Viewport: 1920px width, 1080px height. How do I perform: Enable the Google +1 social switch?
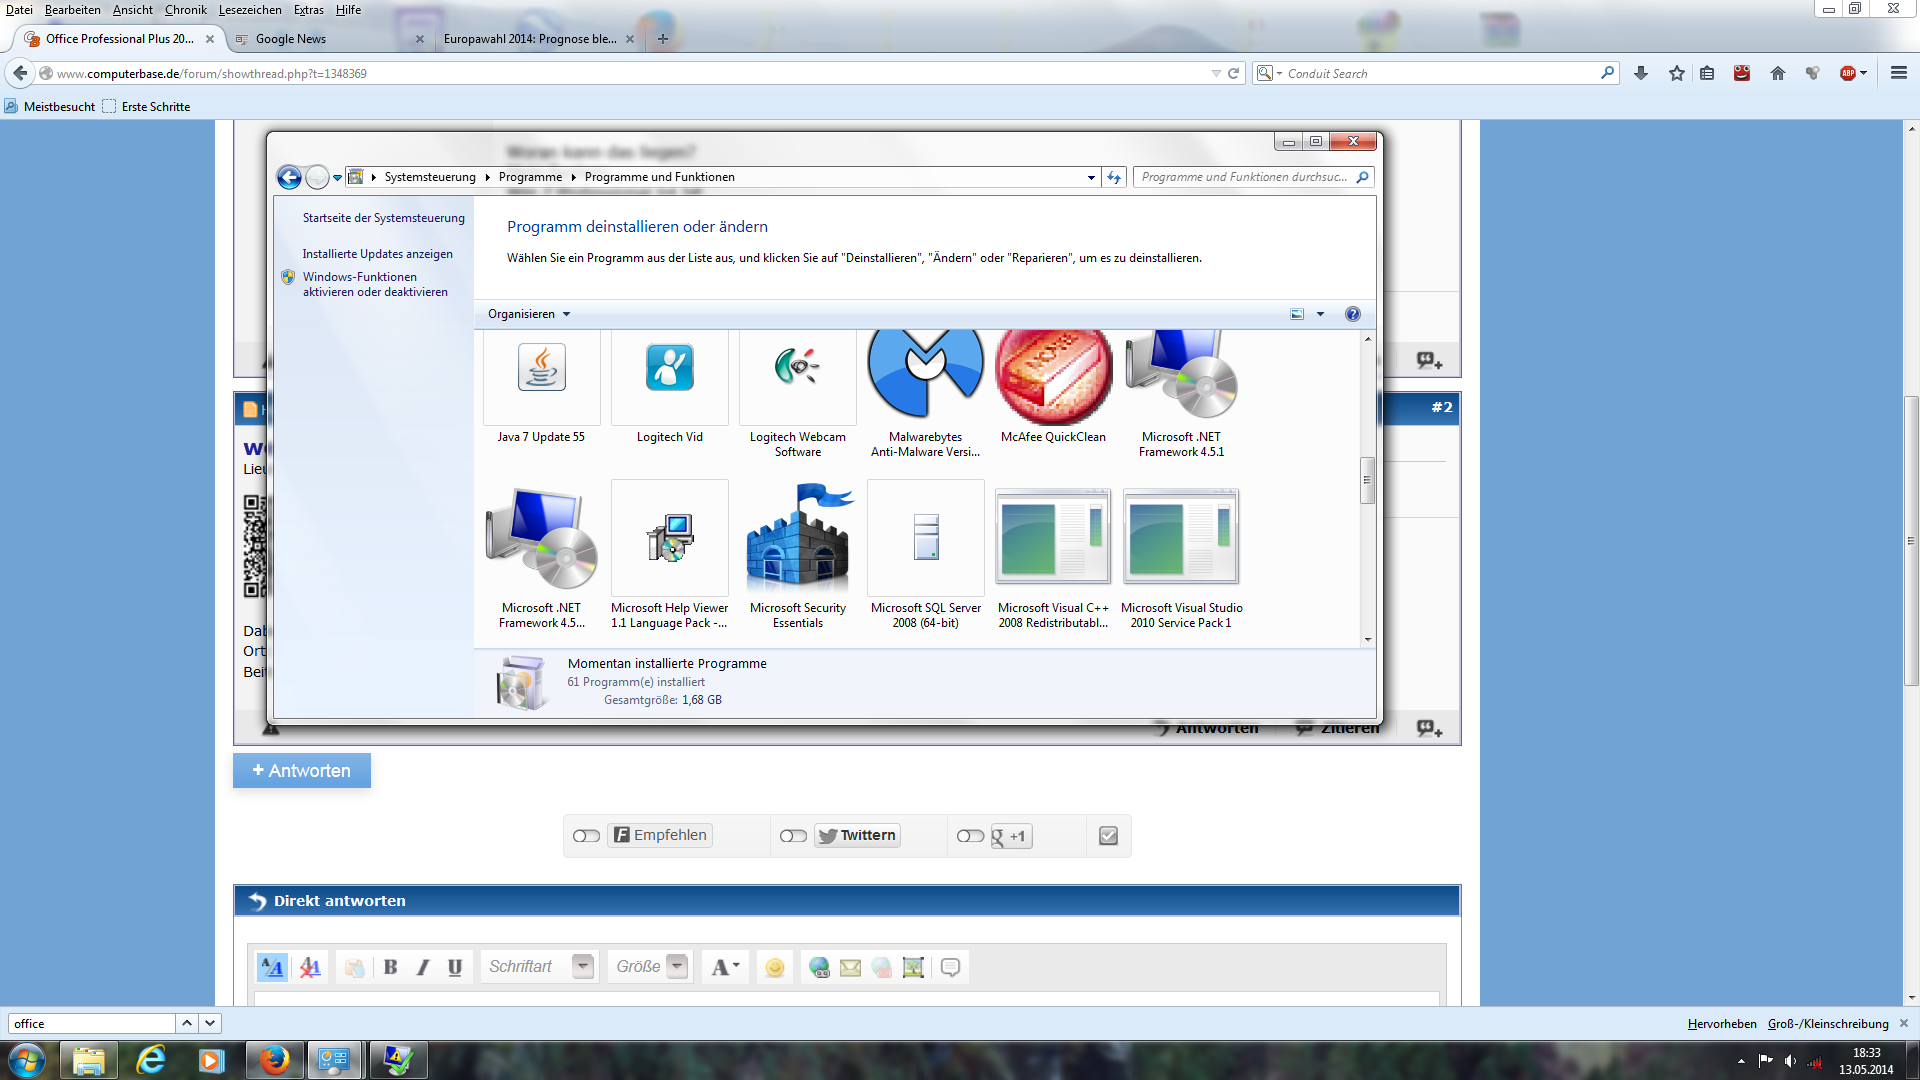pyautogui.click(x=971, y=836)
